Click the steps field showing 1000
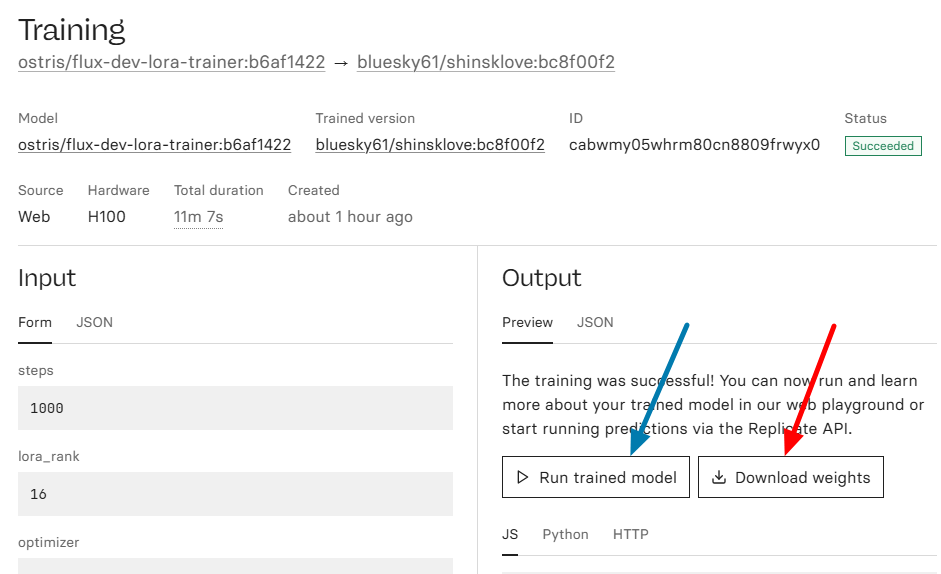 [x=235, y=408]
